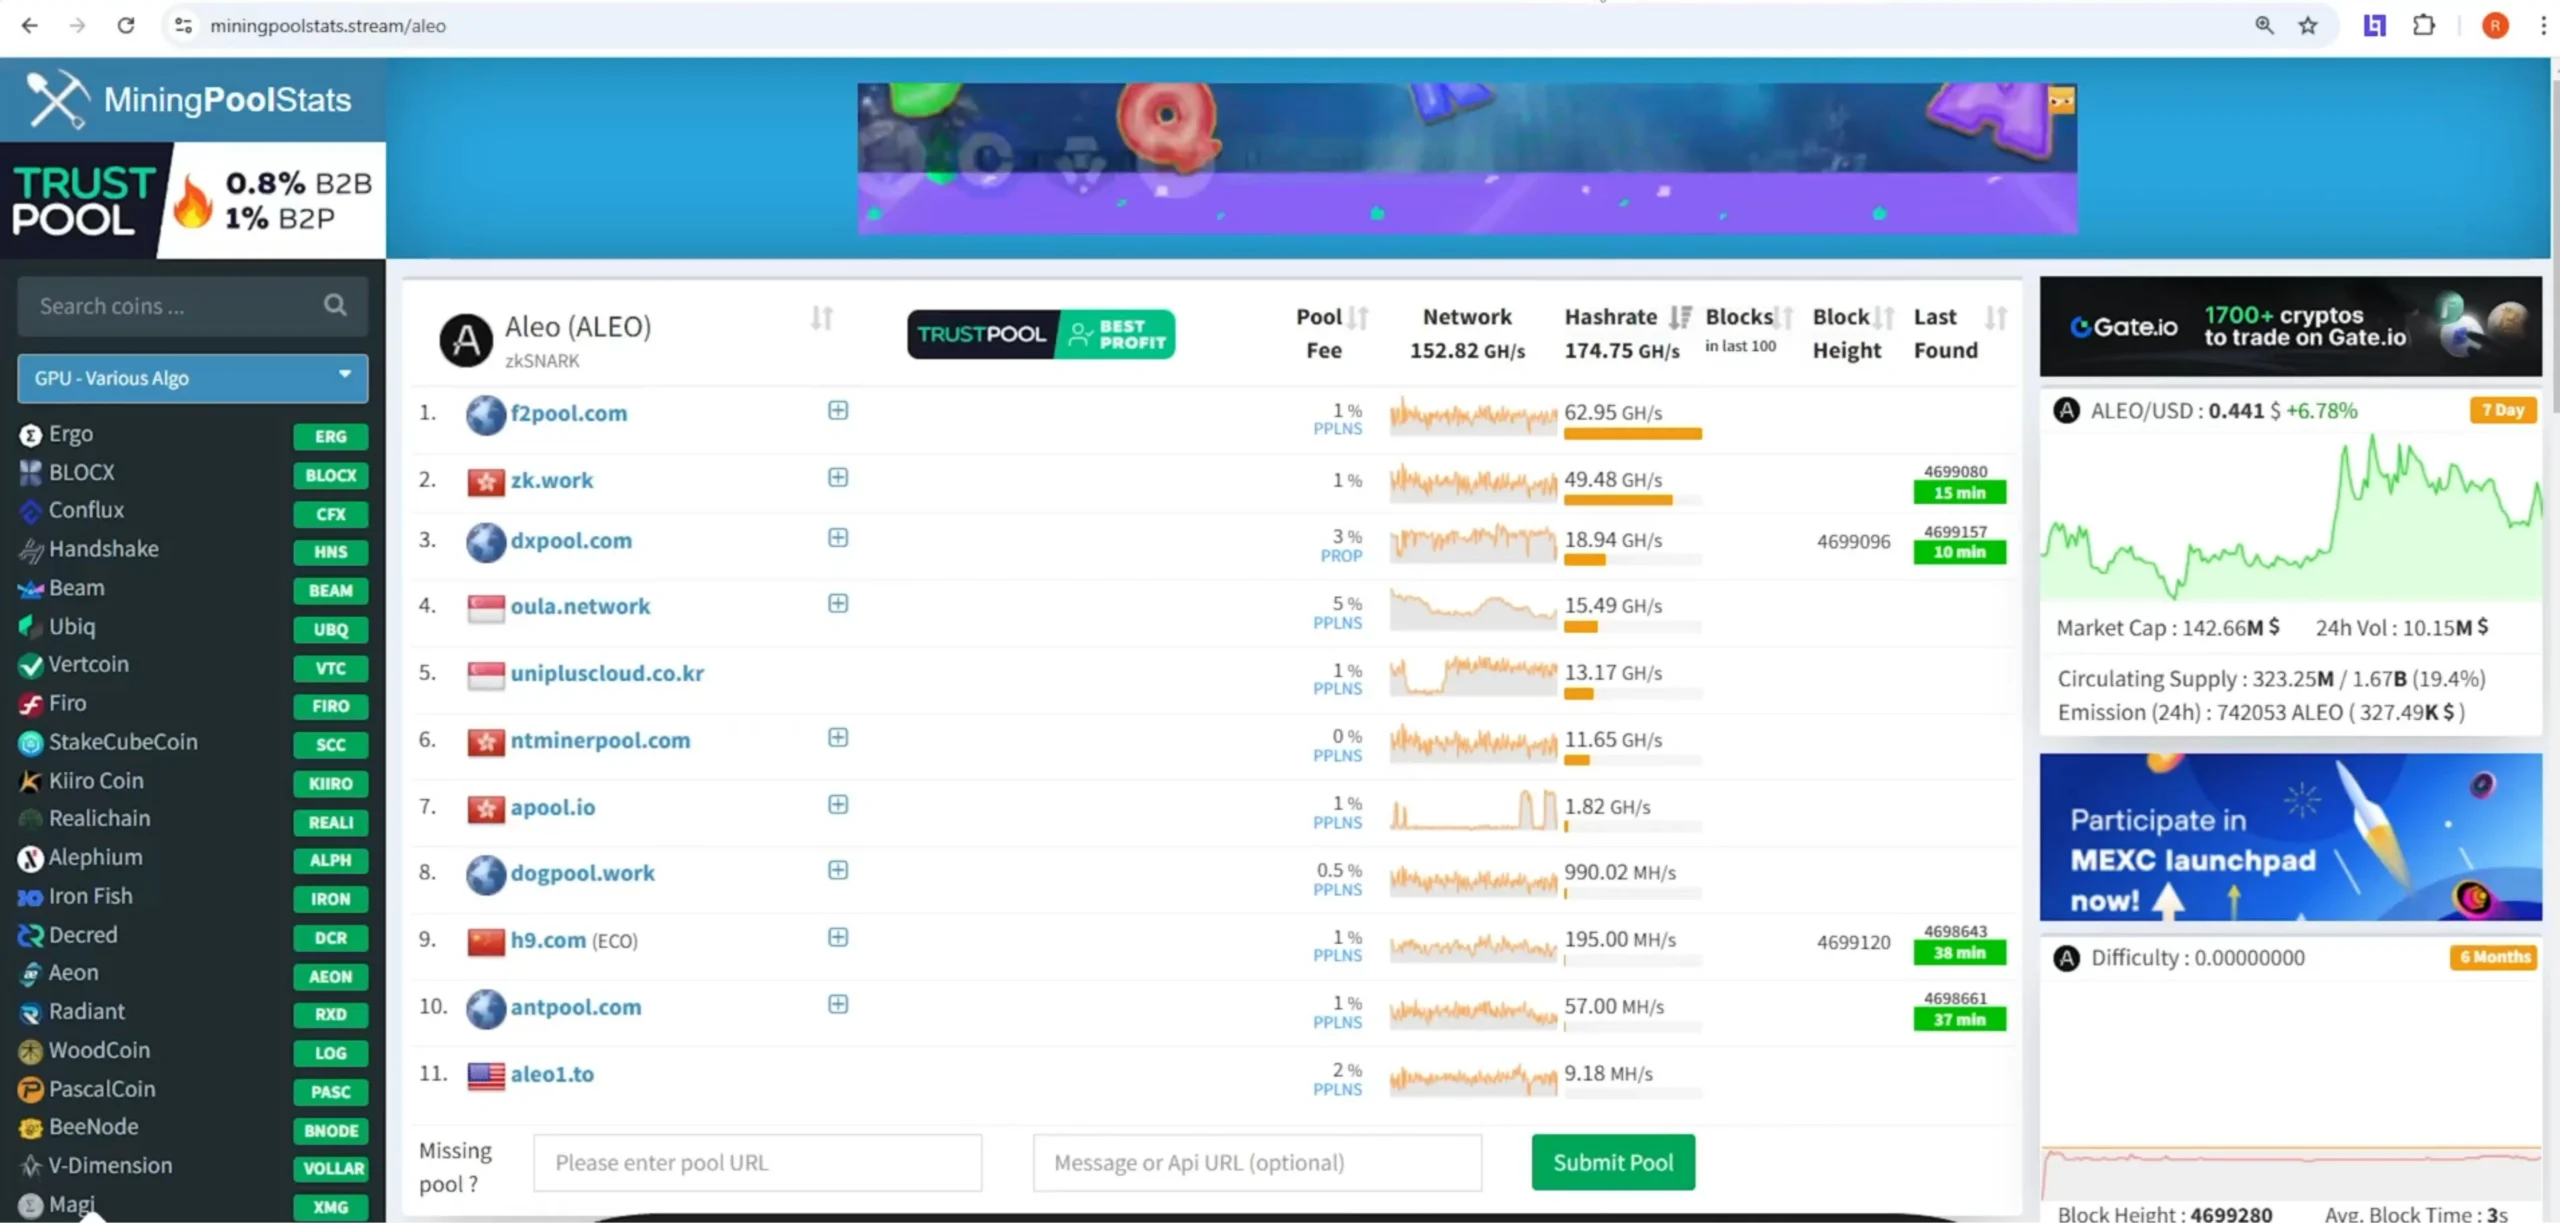Open the profile avatar icon
Image resolution: width=2560 pixels, height=1223 pixels.
[2495, 25]
